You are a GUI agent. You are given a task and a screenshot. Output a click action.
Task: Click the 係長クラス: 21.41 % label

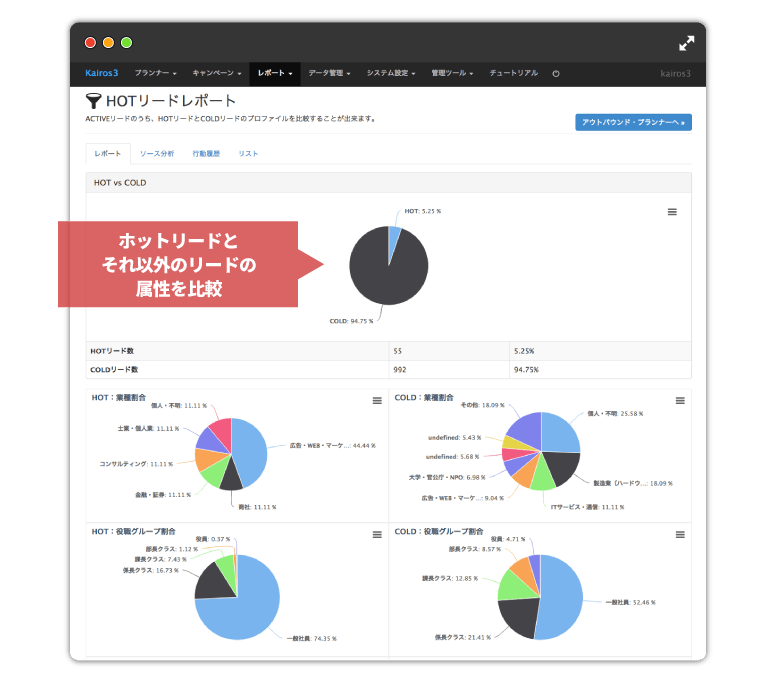pos(463,637)
